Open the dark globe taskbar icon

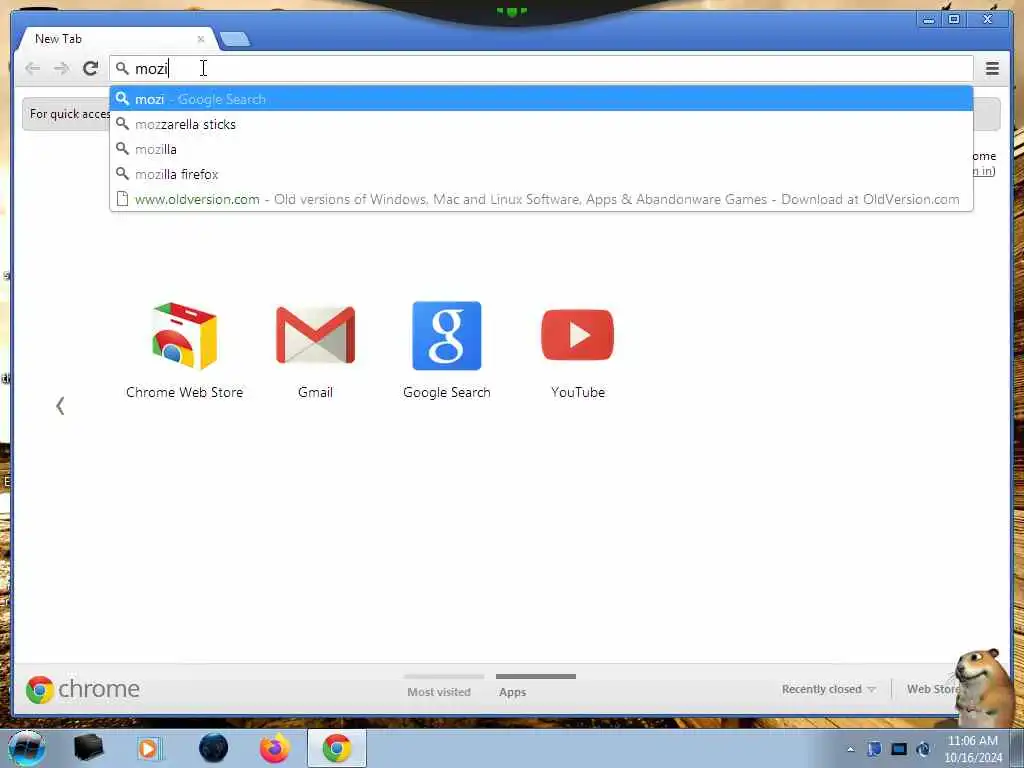[214, 748]
